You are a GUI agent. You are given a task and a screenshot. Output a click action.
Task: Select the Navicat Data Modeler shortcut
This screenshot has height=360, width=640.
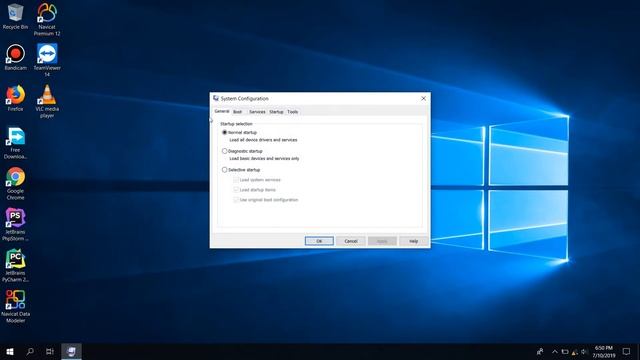(x=16, y=307)
